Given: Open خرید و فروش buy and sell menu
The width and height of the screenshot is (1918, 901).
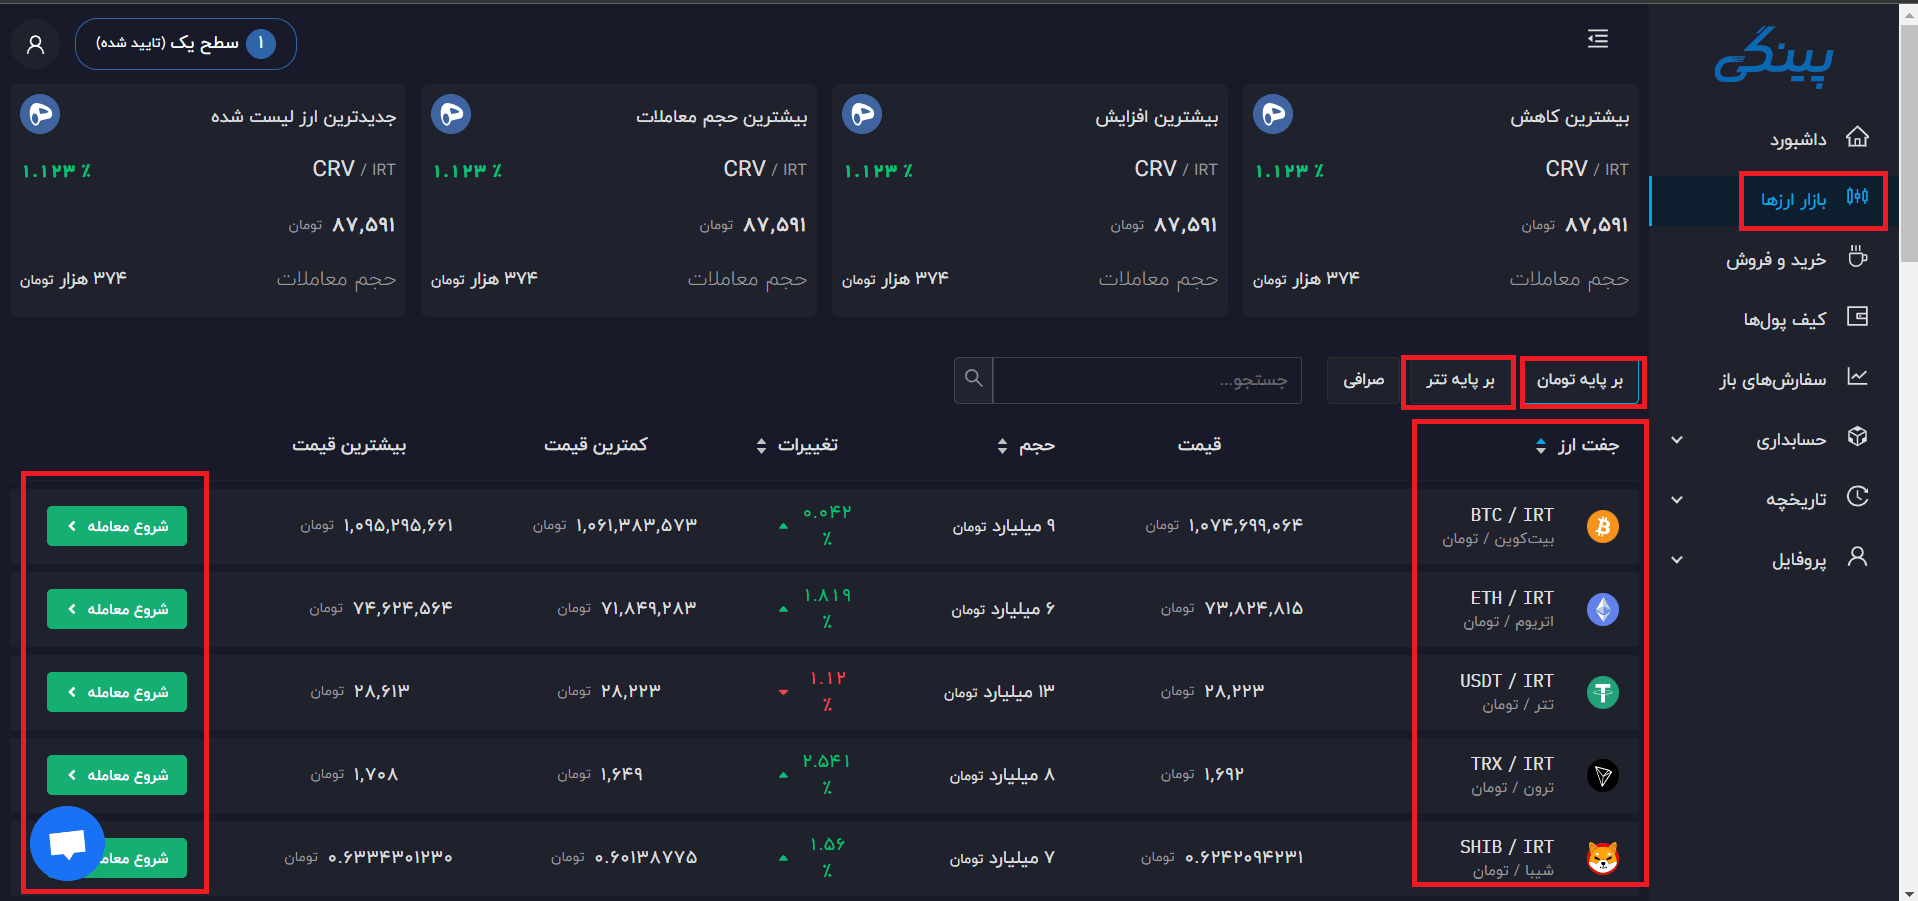Looking at the screenshot, I should click(1776, 260).
